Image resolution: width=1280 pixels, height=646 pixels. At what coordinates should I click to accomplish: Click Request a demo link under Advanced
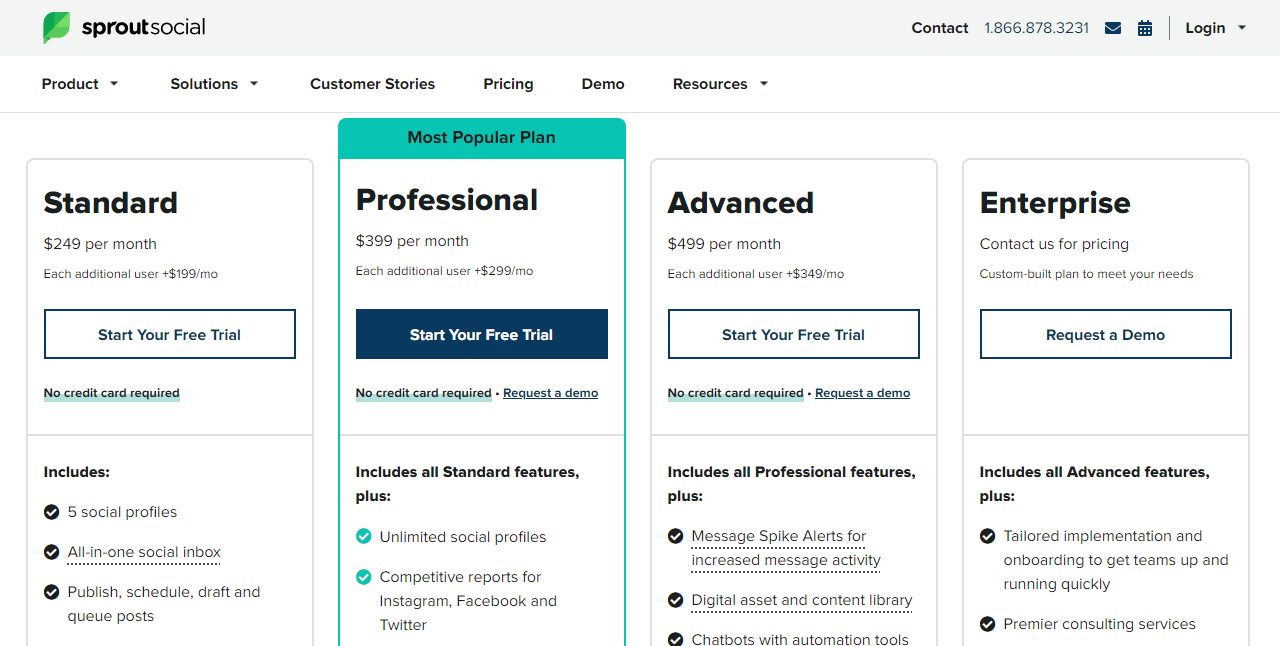[x=862, y=393]
